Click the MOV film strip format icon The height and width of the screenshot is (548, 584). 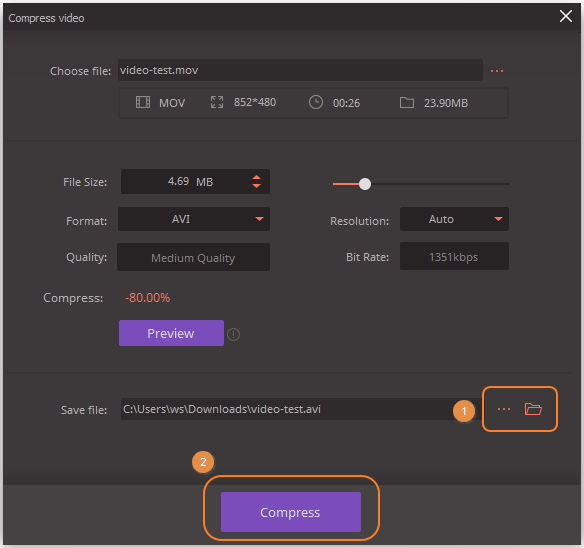tap(143, 102)
